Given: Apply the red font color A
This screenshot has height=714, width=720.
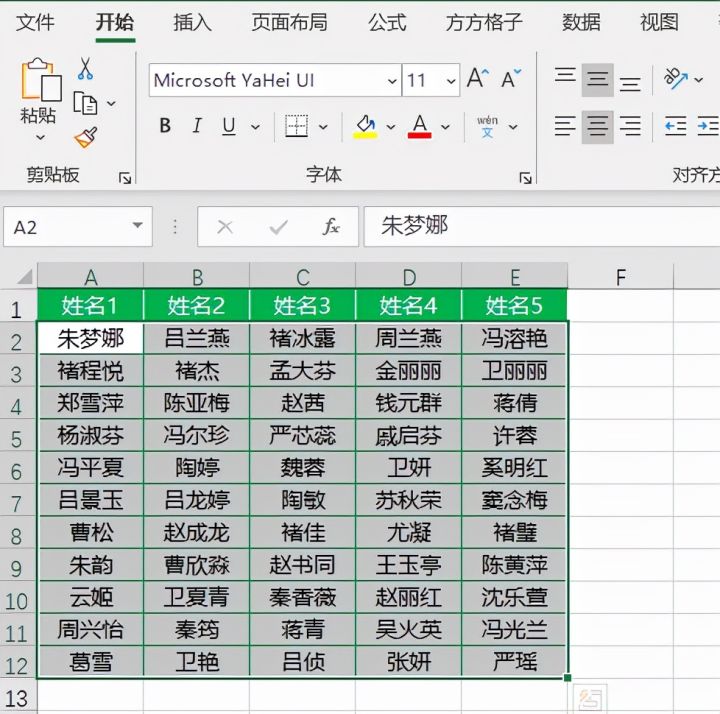Looking at the screenshot, I should (420, 126).
